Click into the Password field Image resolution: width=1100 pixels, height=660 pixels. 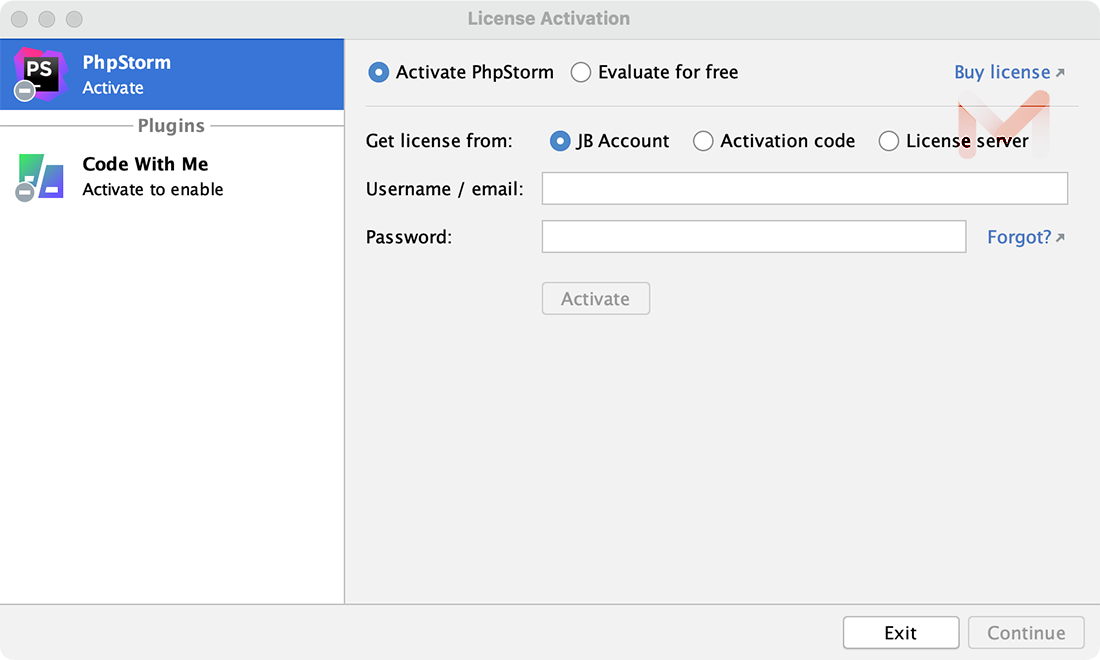753,237
